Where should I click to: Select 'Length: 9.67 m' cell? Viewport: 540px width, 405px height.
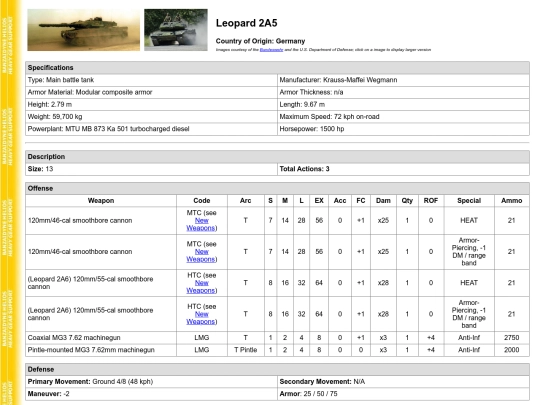pyautogui.click(x=403, y=104)
